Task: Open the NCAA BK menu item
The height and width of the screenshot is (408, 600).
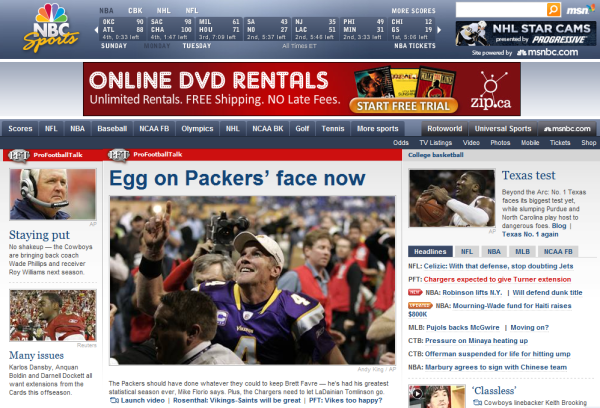Action: [x=267, y=129]
